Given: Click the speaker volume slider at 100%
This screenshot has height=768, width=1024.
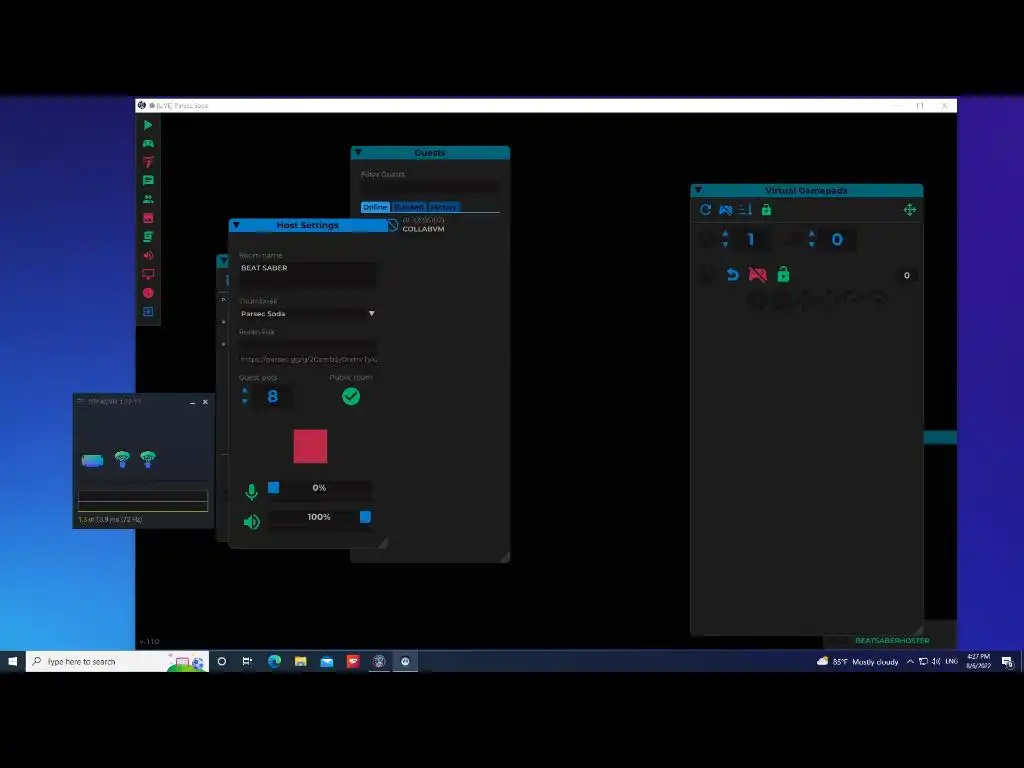Looking at the screenshot, I should coord(319,517).
